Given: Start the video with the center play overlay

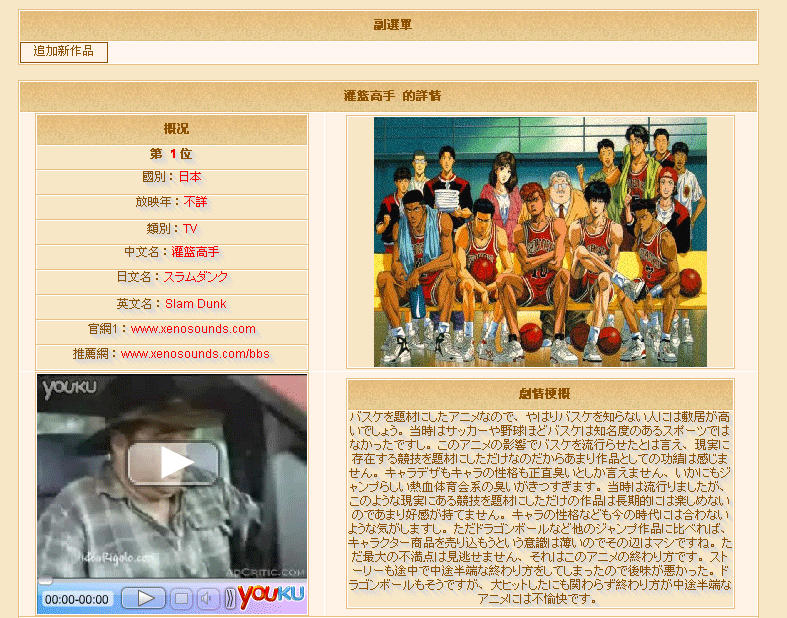Looking at the screenshot, I should click(x=173, y=463).
